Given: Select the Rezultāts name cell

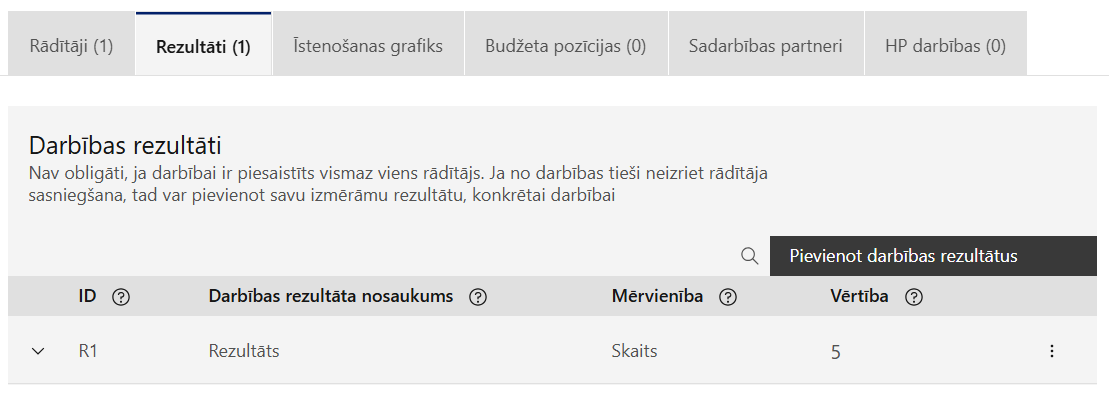Looking at the screenshot, I should pos(244,351).
